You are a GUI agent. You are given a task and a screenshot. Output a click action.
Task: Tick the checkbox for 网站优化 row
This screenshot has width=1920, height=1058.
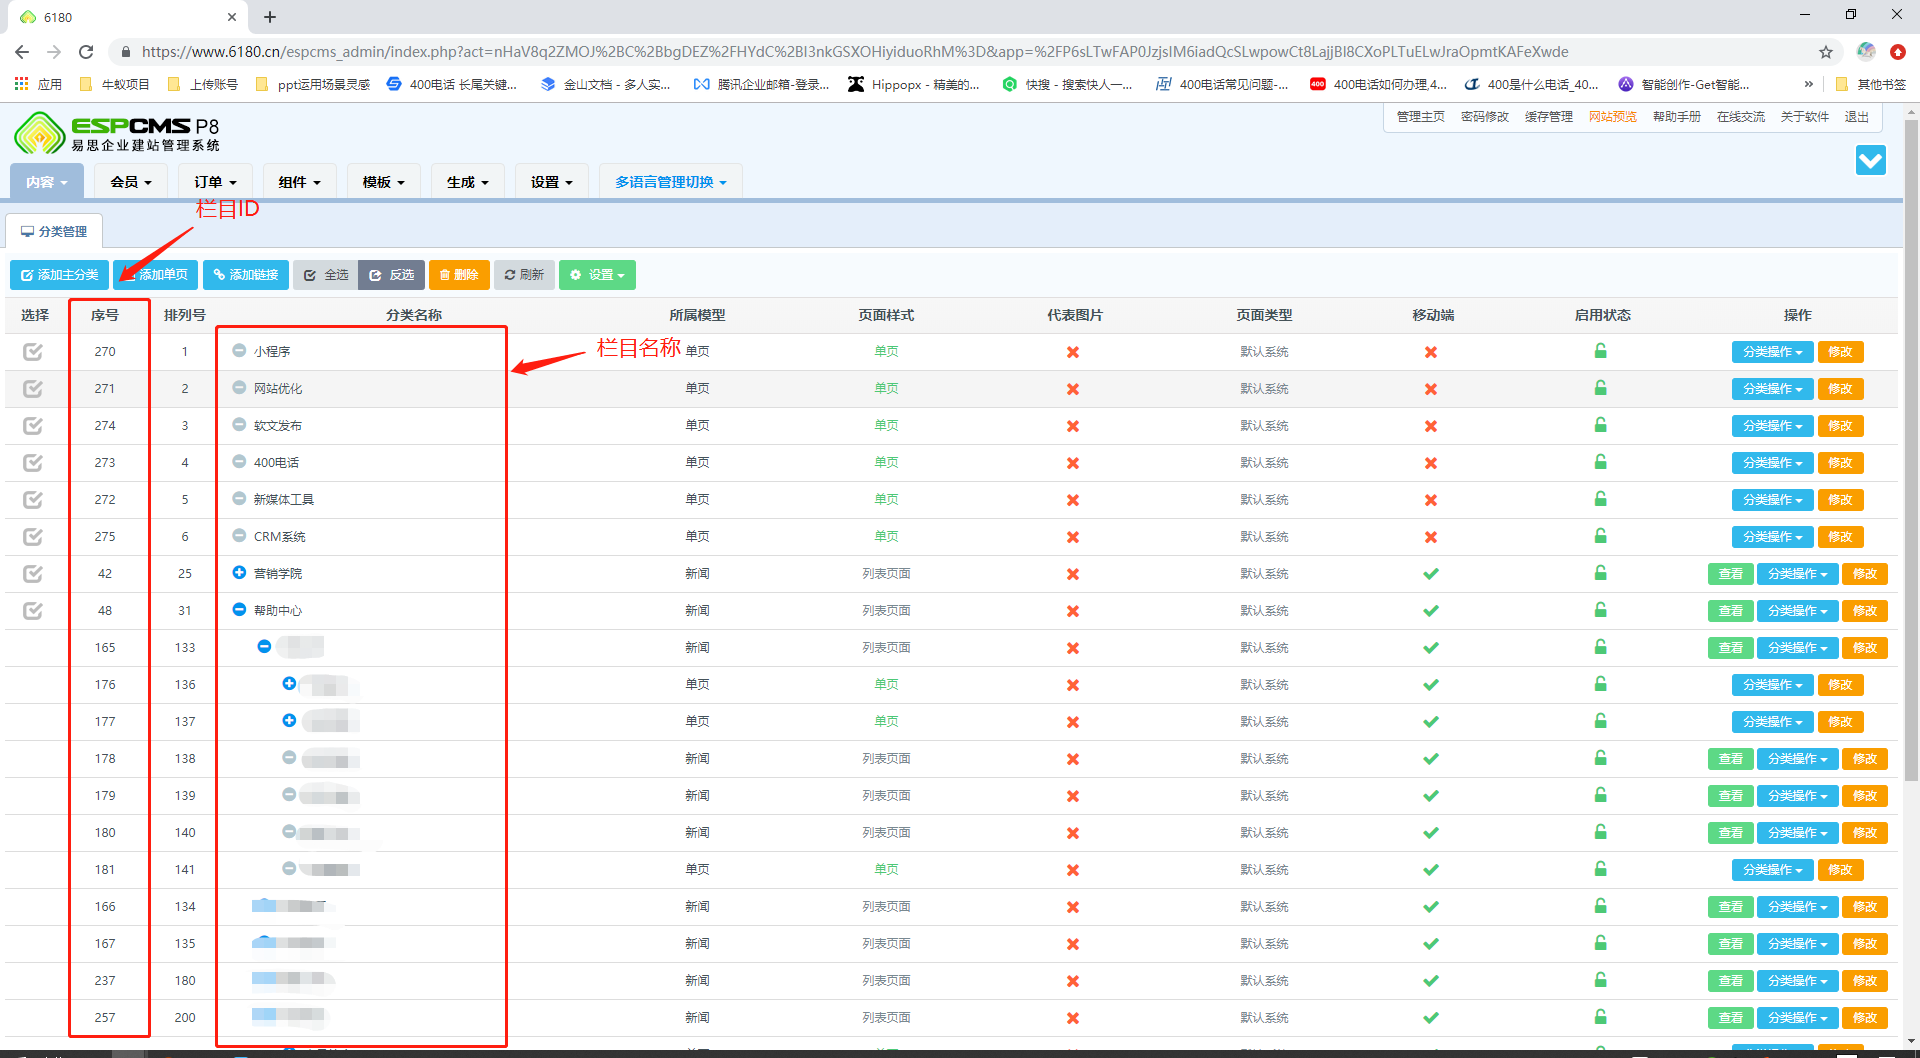[x=33, y=389]
